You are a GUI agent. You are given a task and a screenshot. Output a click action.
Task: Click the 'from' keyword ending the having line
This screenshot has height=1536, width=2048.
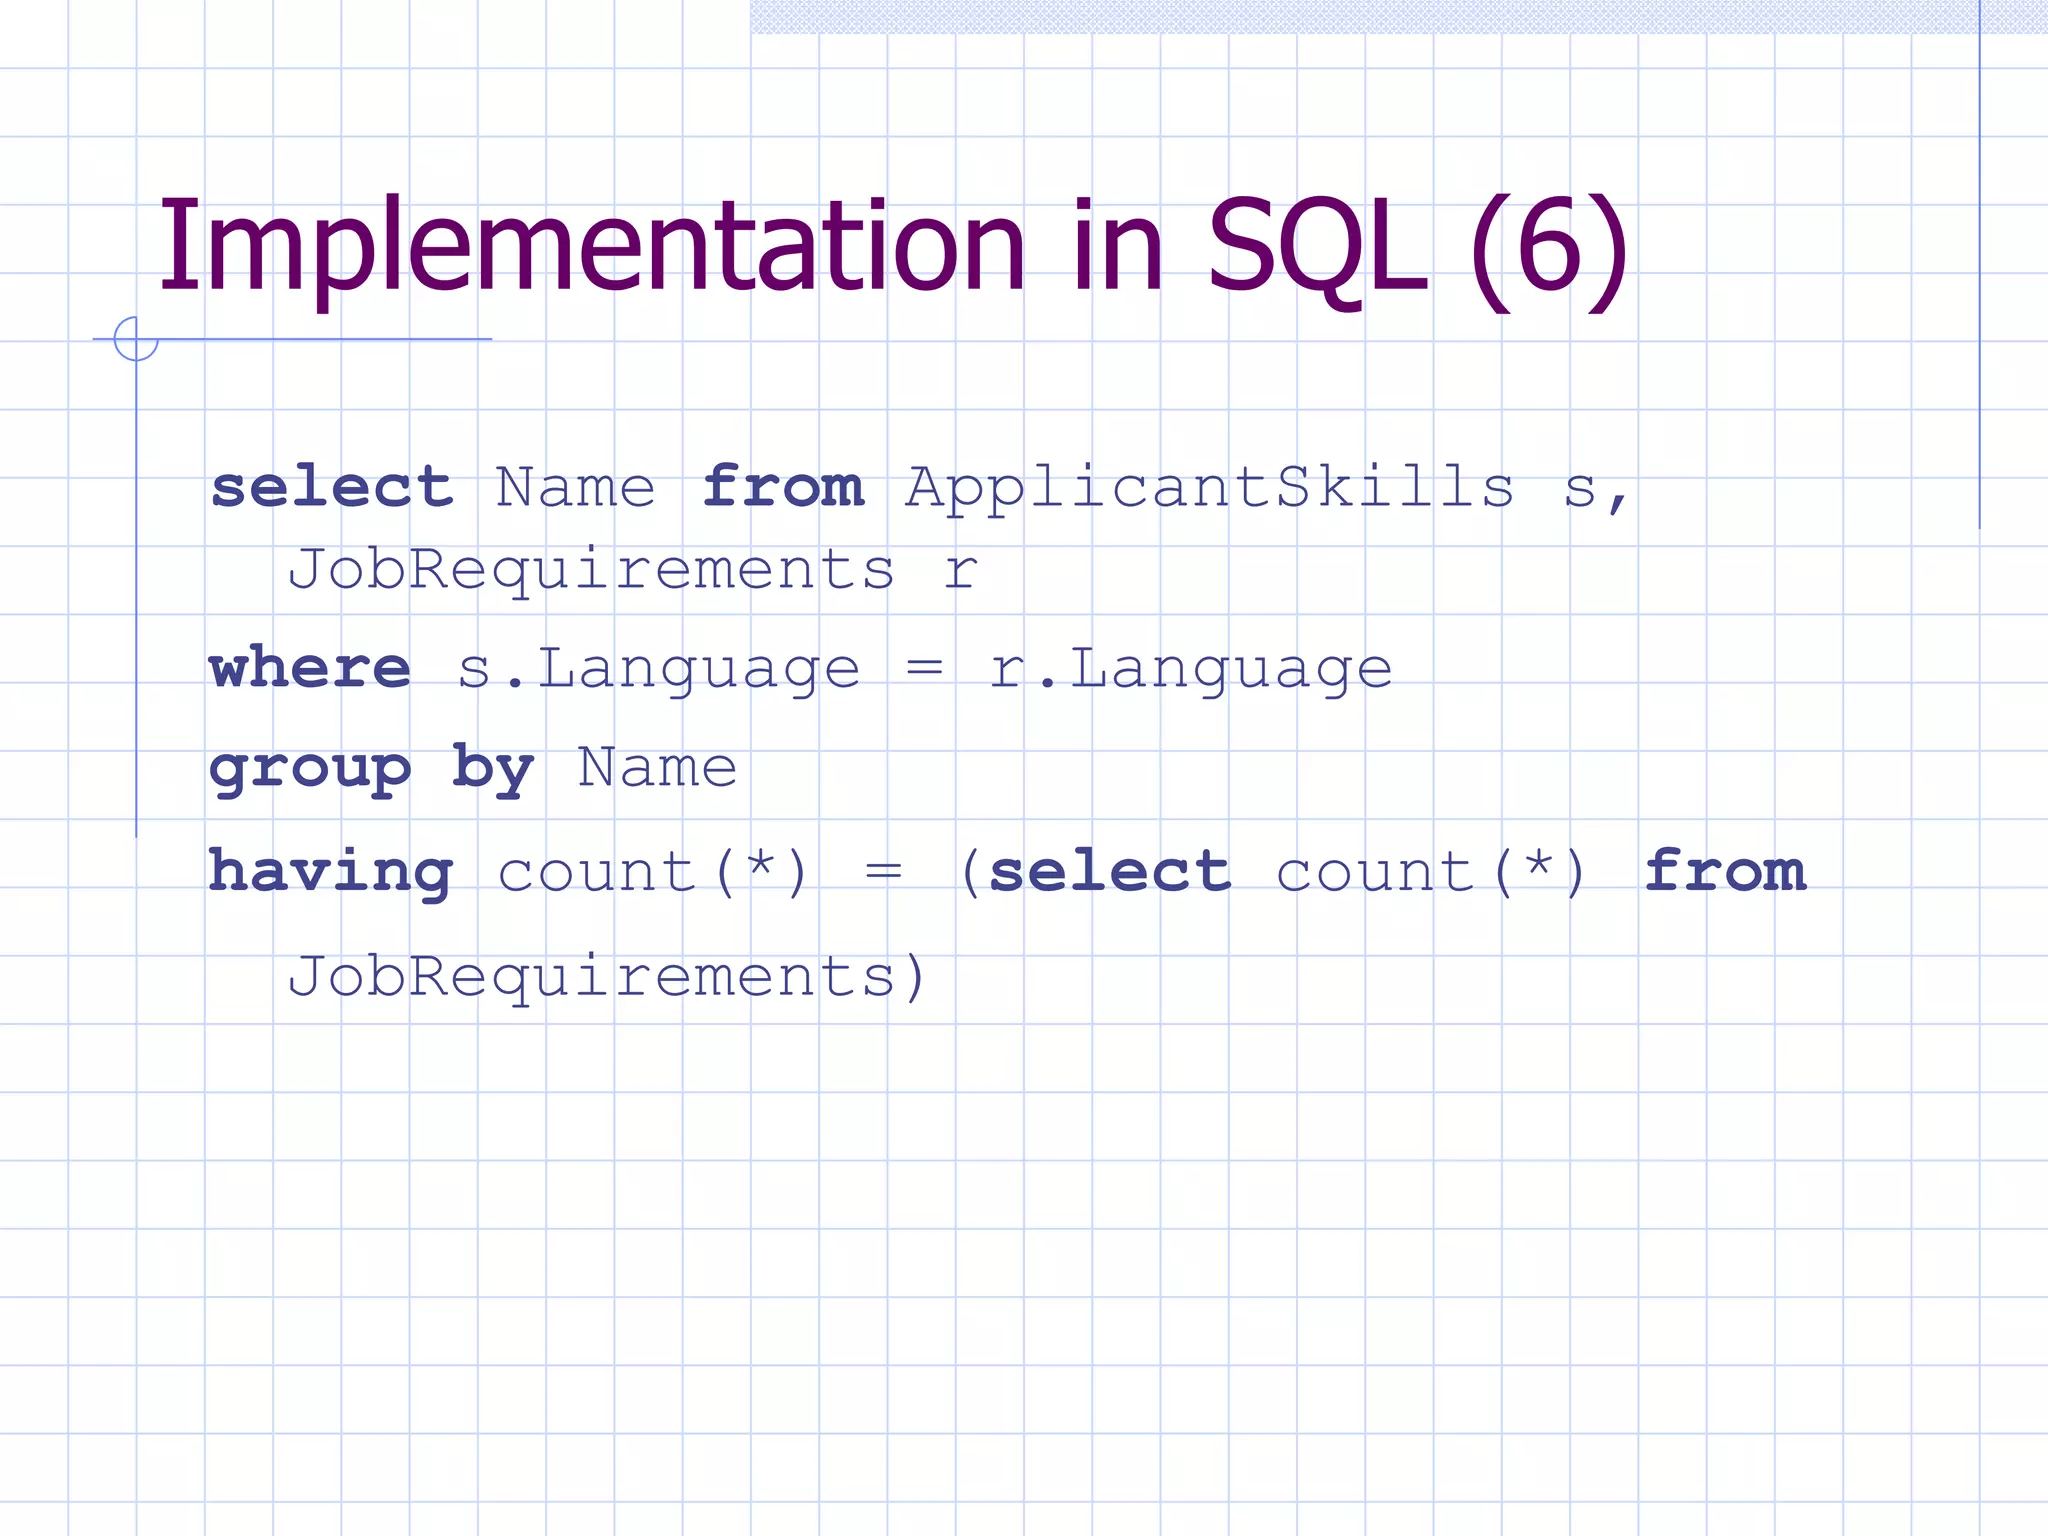[1725, 870]
